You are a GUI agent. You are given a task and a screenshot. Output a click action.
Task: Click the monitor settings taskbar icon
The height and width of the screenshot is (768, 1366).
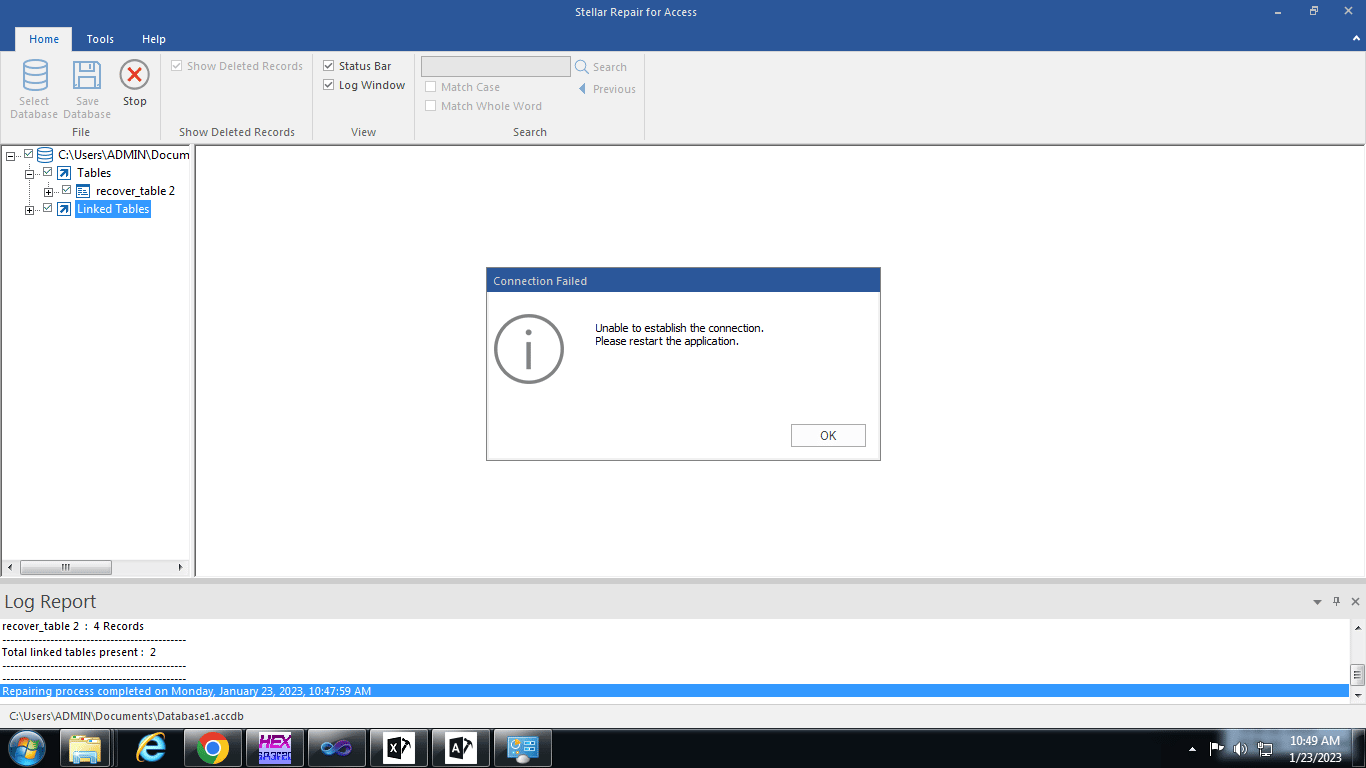(522, 748)
